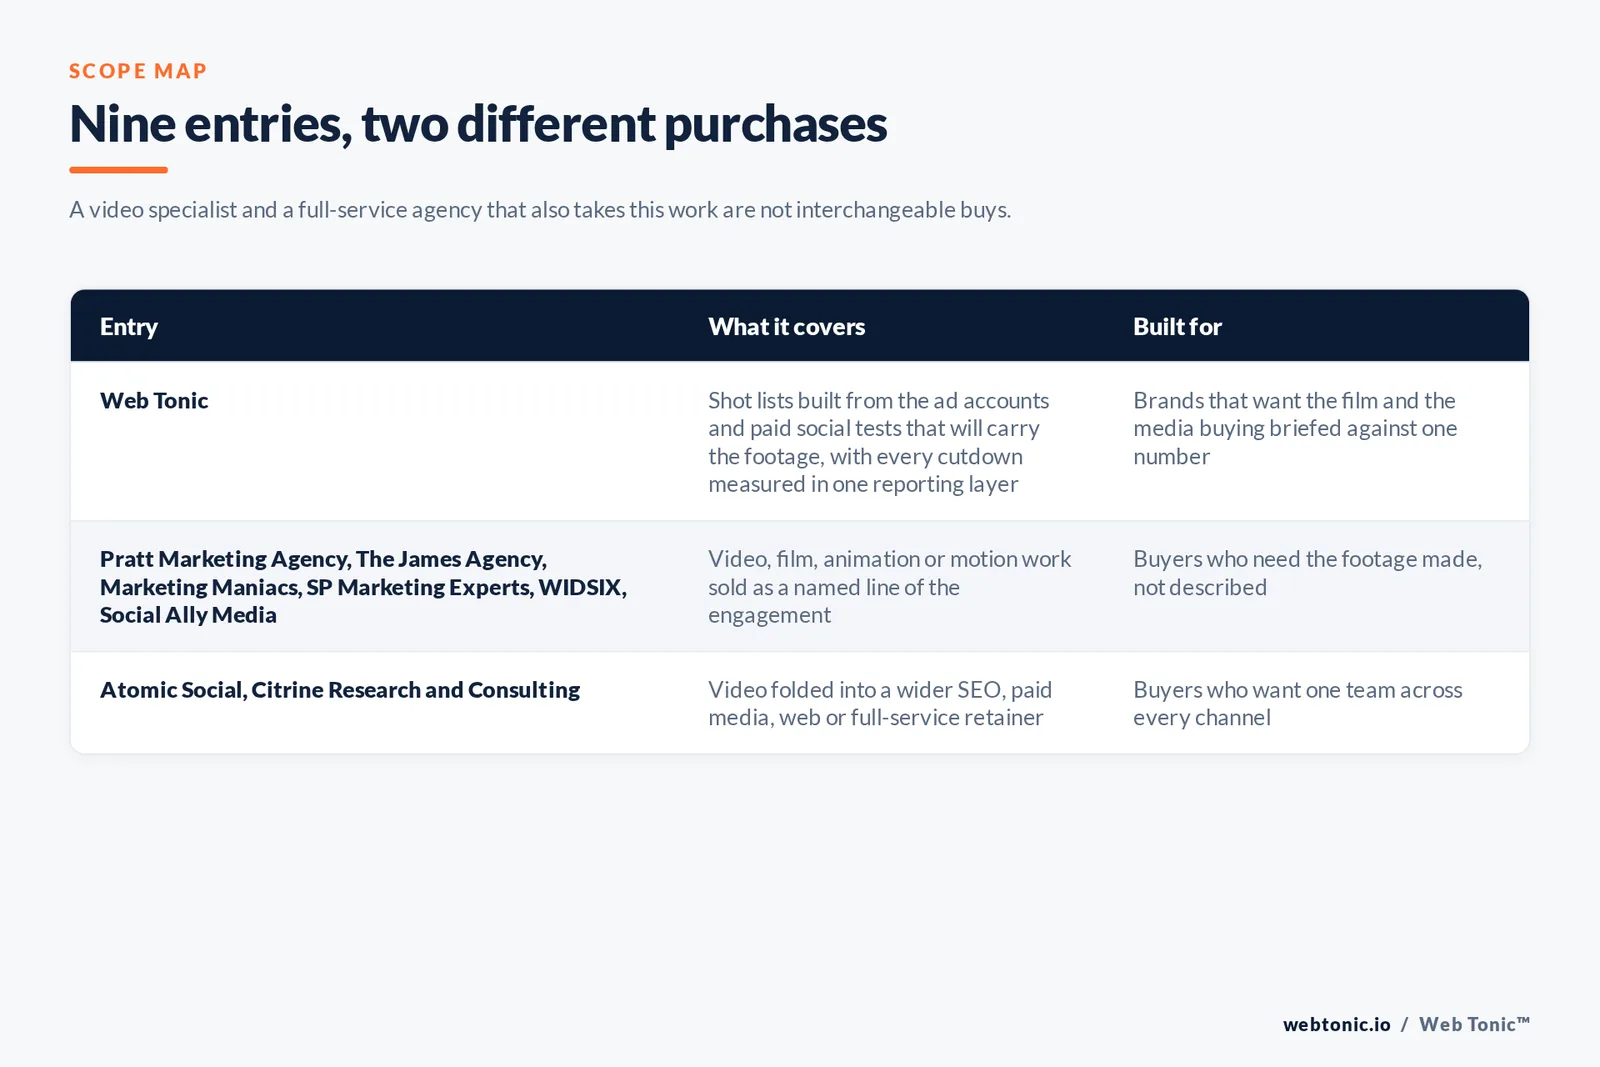1600x1067 pixels.
Task: Click 'Buyers who need the footage made'
Action: coord(1308,573)
